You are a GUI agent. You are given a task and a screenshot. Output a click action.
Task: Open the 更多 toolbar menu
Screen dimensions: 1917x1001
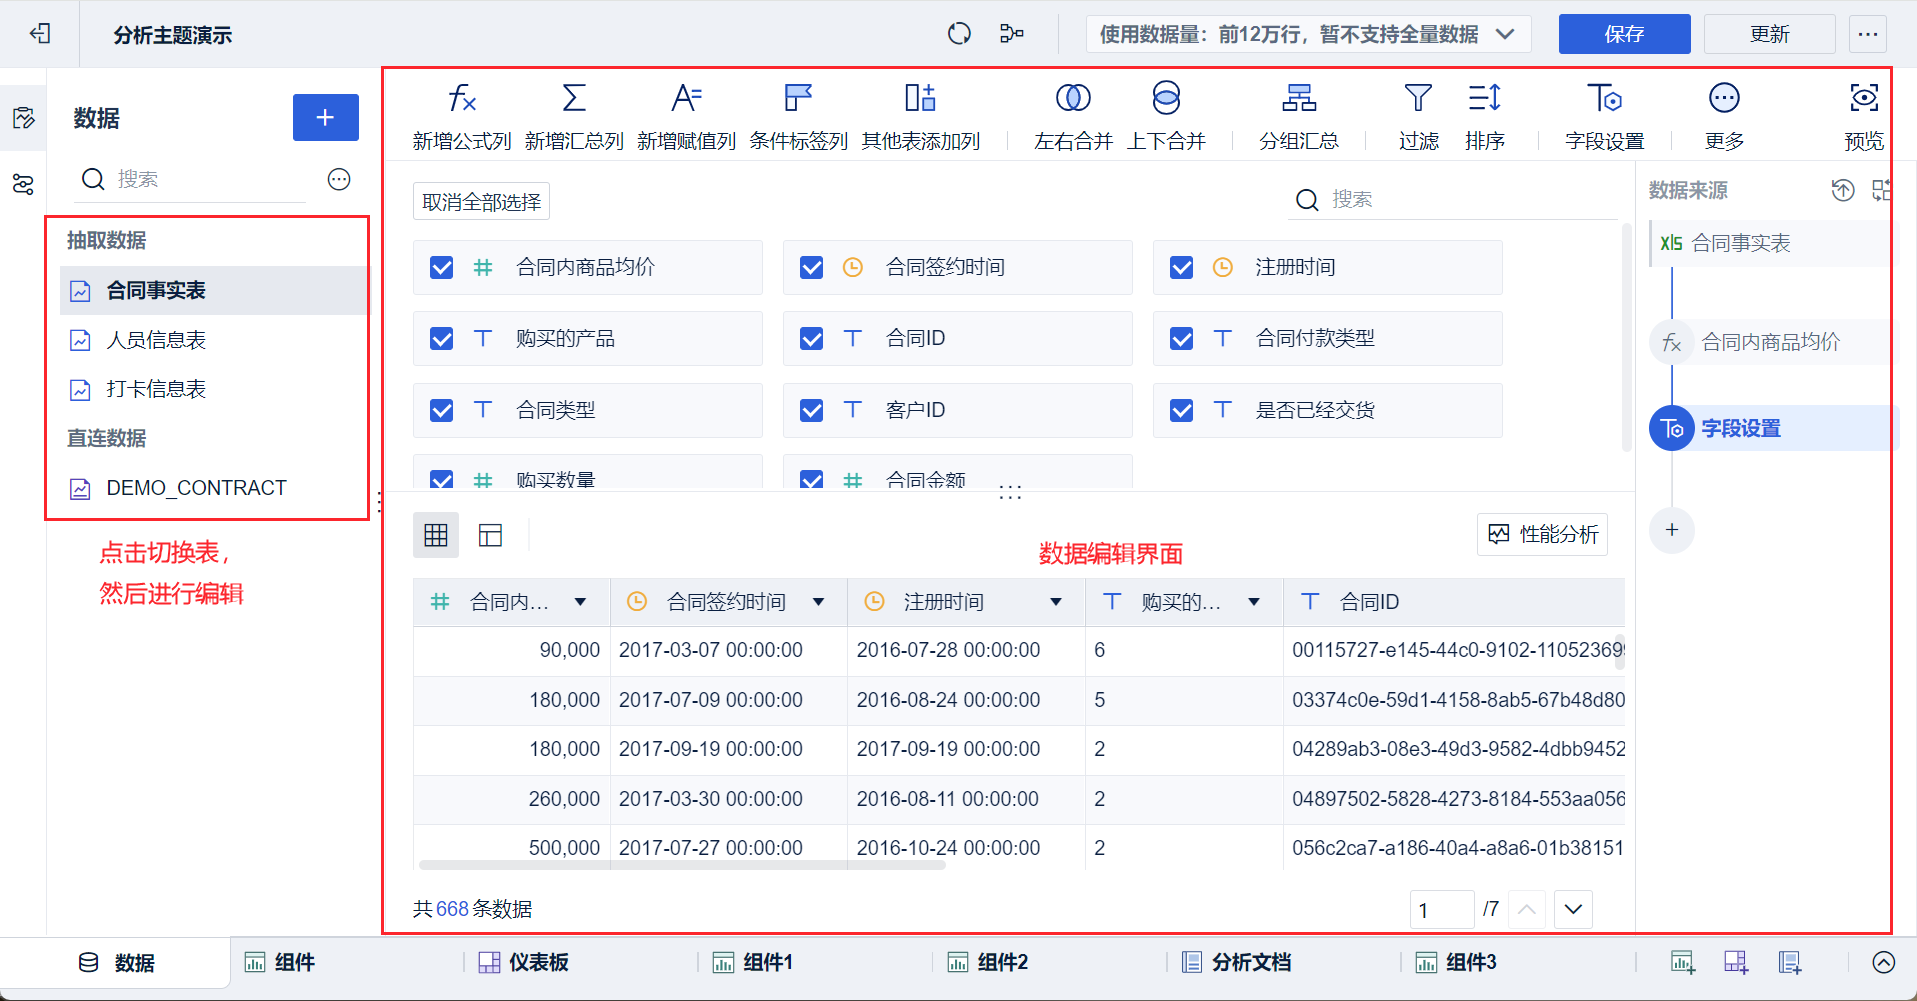[1724, 116]
